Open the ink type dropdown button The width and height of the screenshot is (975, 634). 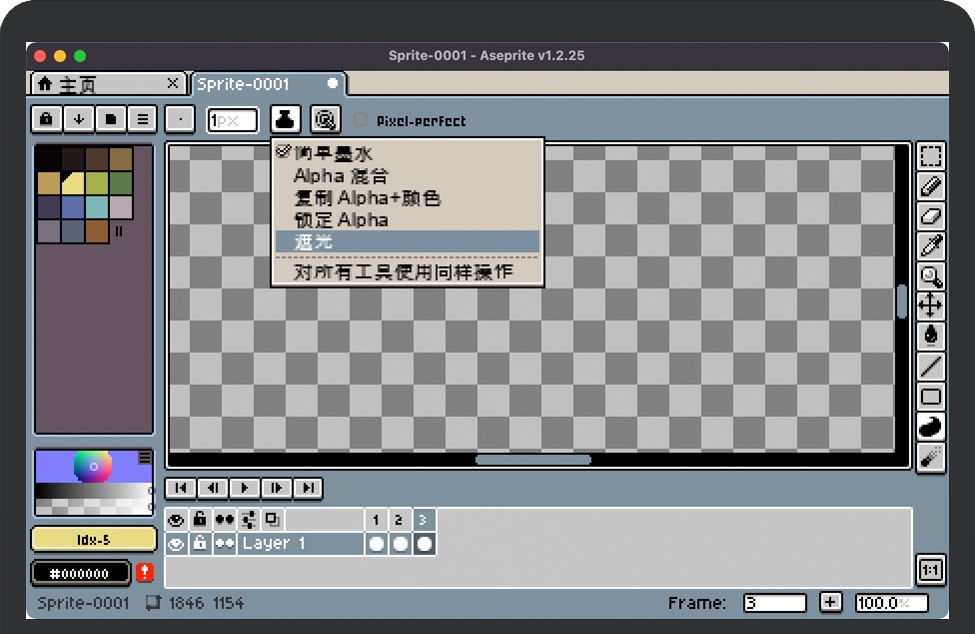(x=286, y=120)
